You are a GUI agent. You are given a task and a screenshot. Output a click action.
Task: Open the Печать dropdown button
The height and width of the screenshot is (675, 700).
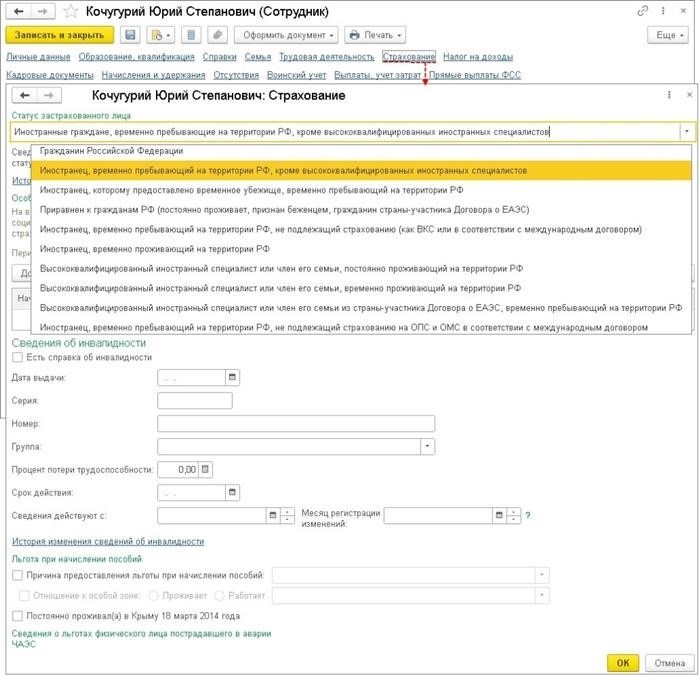[375, 35]
